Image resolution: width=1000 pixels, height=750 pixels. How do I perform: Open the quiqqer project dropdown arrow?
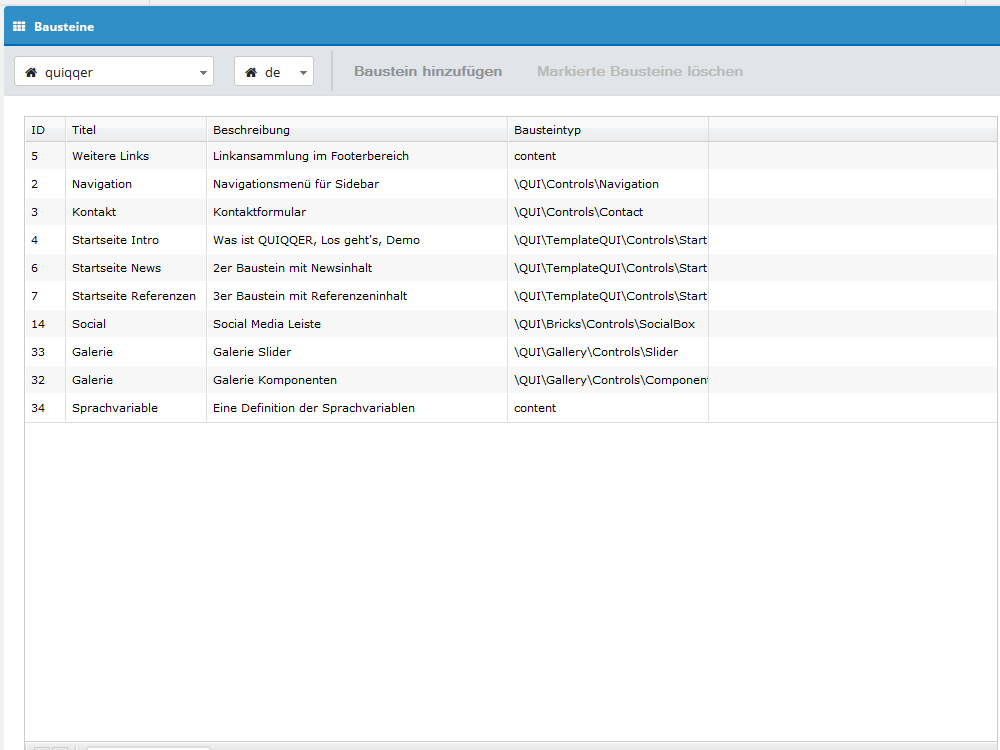[x=203, y=73]
